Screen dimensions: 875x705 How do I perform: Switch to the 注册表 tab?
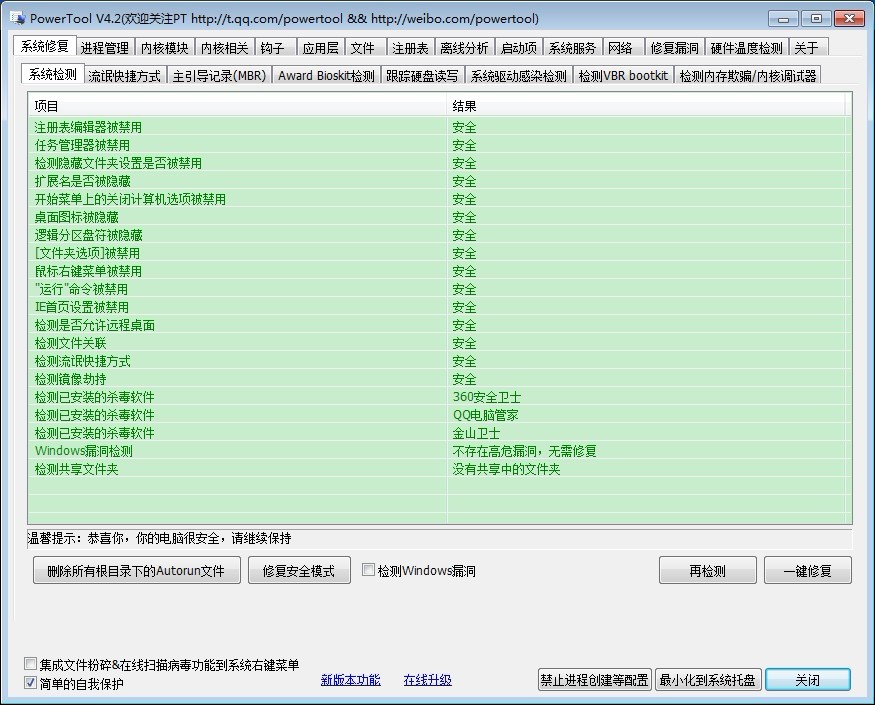410,48
